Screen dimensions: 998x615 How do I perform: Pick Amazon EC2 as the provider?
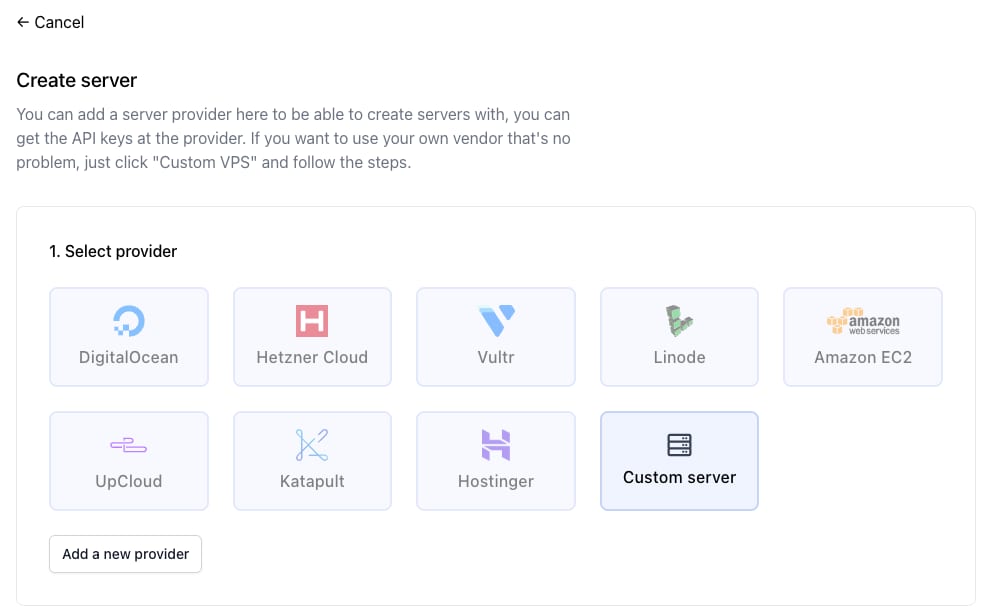pyautogui.click(x=862, y=336)
